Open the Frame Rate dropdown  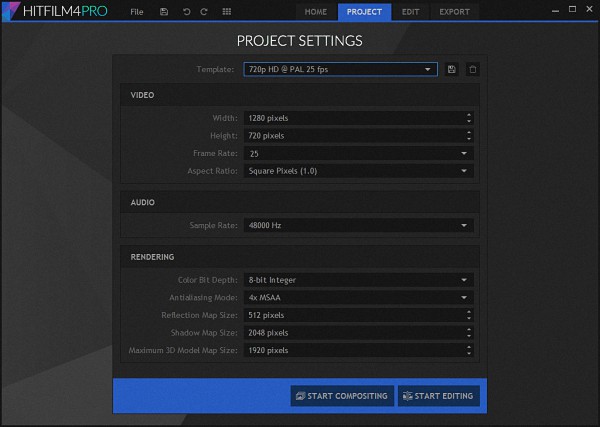click(359, 153)
